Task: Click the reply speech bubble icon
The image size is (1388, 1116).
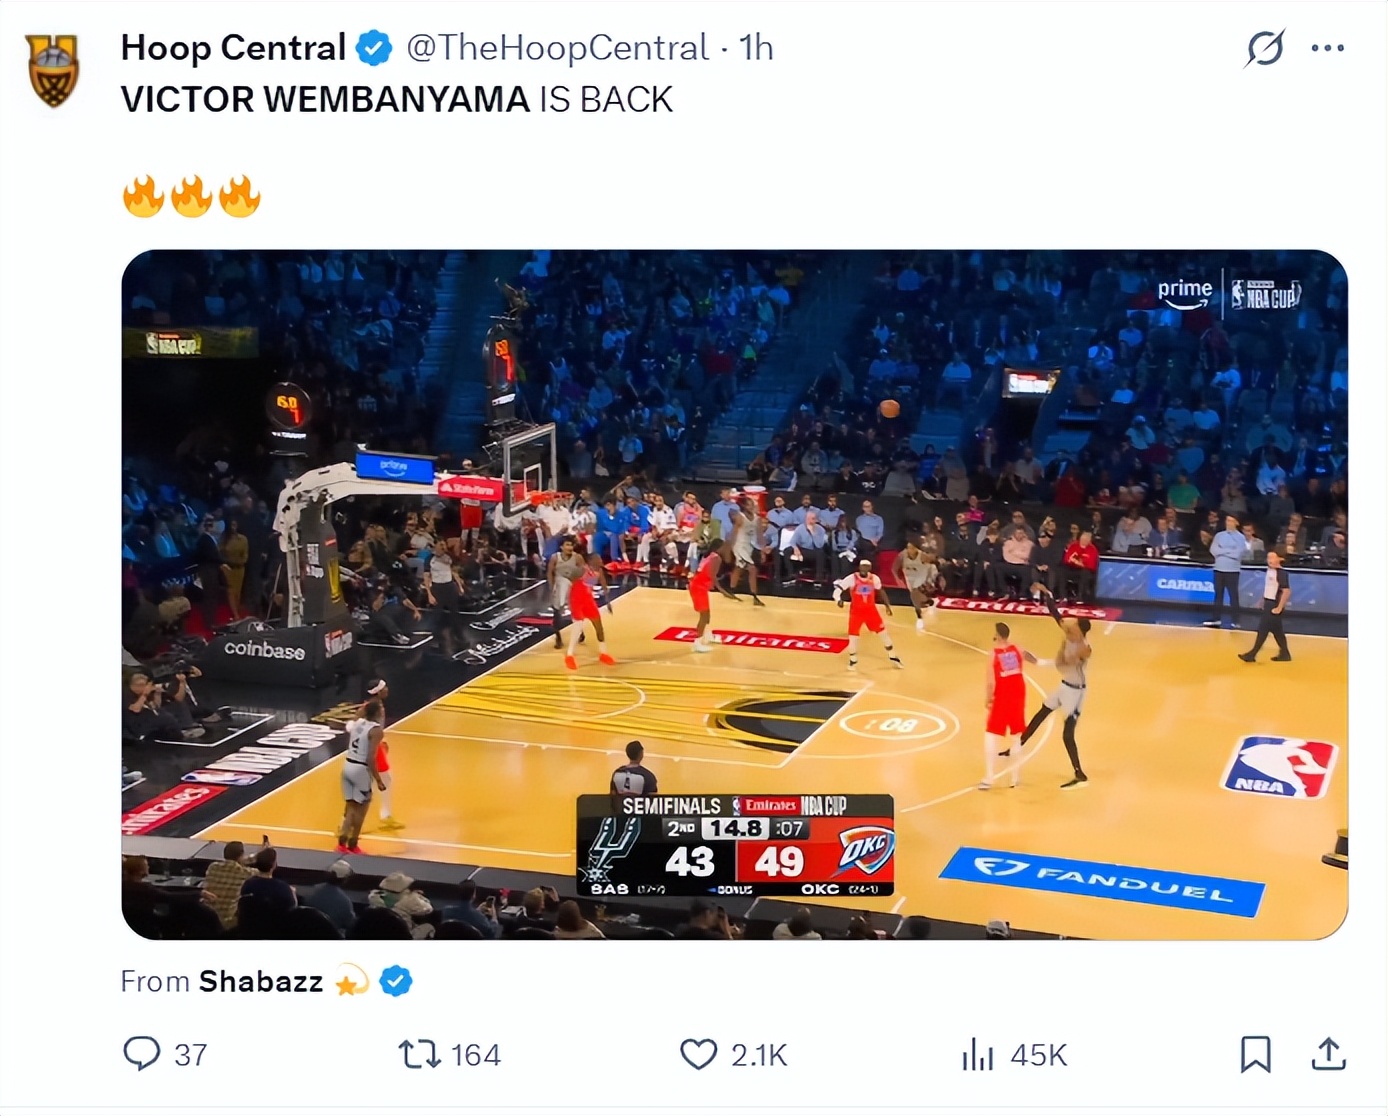Action: (x=141, y=1054)
